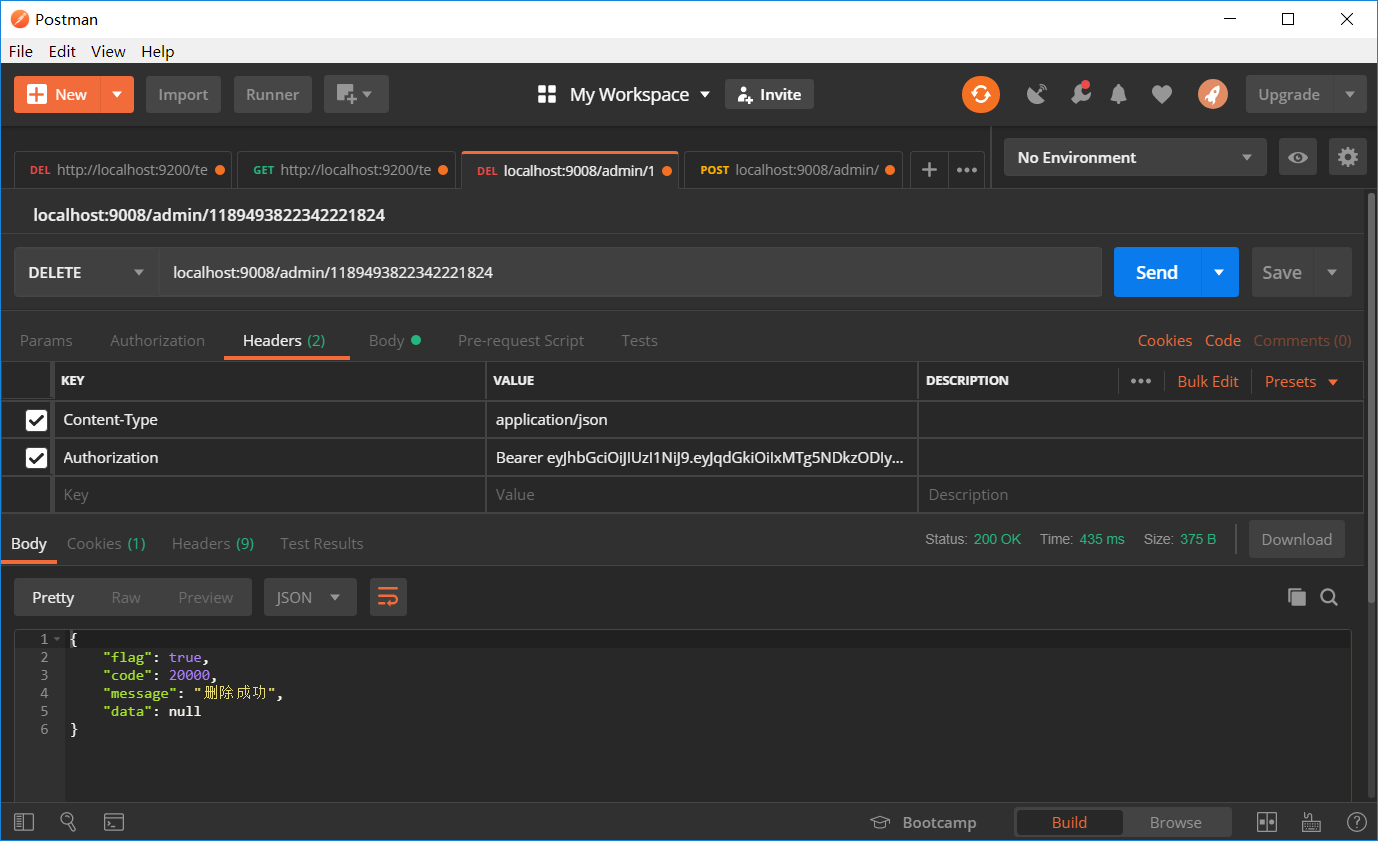Open the No Environment dropdown
Image resolution: width=1378 pixels, height=841 pixels.
(x=1135, y=157)
